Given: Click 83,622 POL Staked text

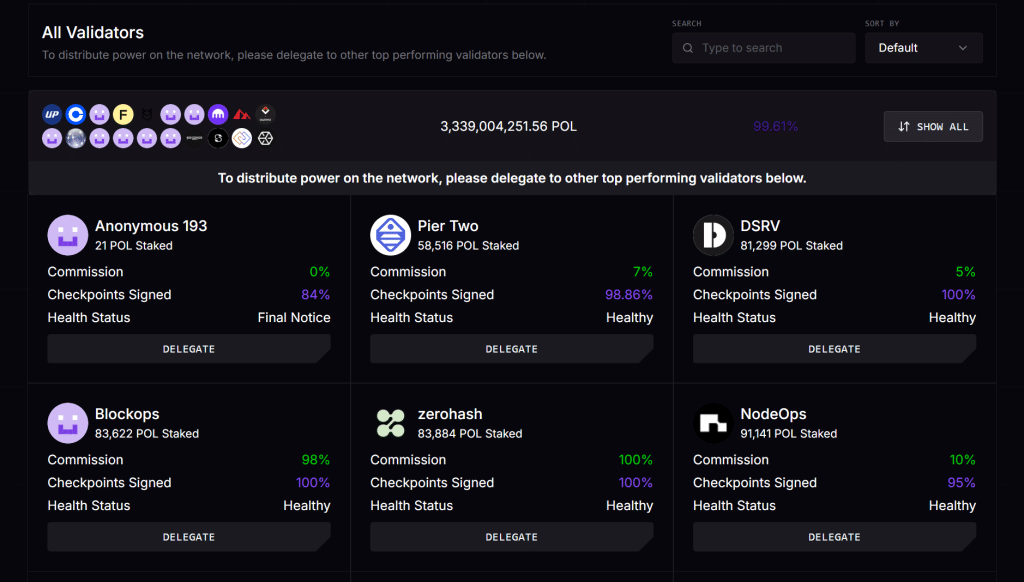Looking at the screenshot, I should (x=147, y=434).
